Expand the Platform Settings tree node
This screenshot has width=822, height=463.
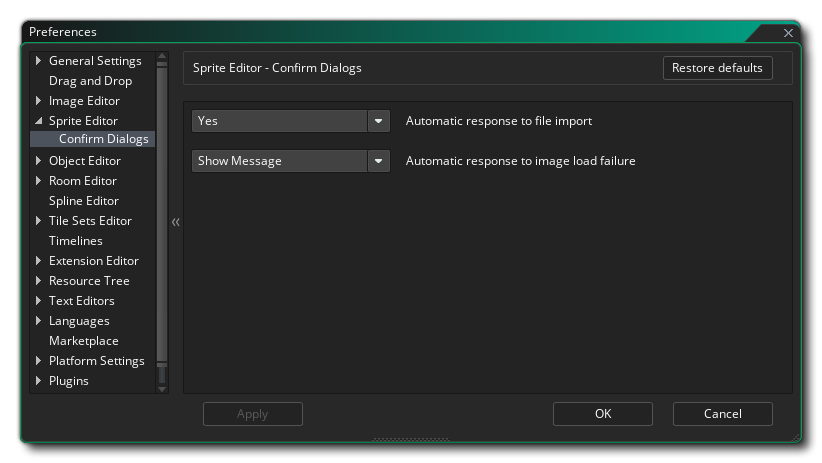39,361
